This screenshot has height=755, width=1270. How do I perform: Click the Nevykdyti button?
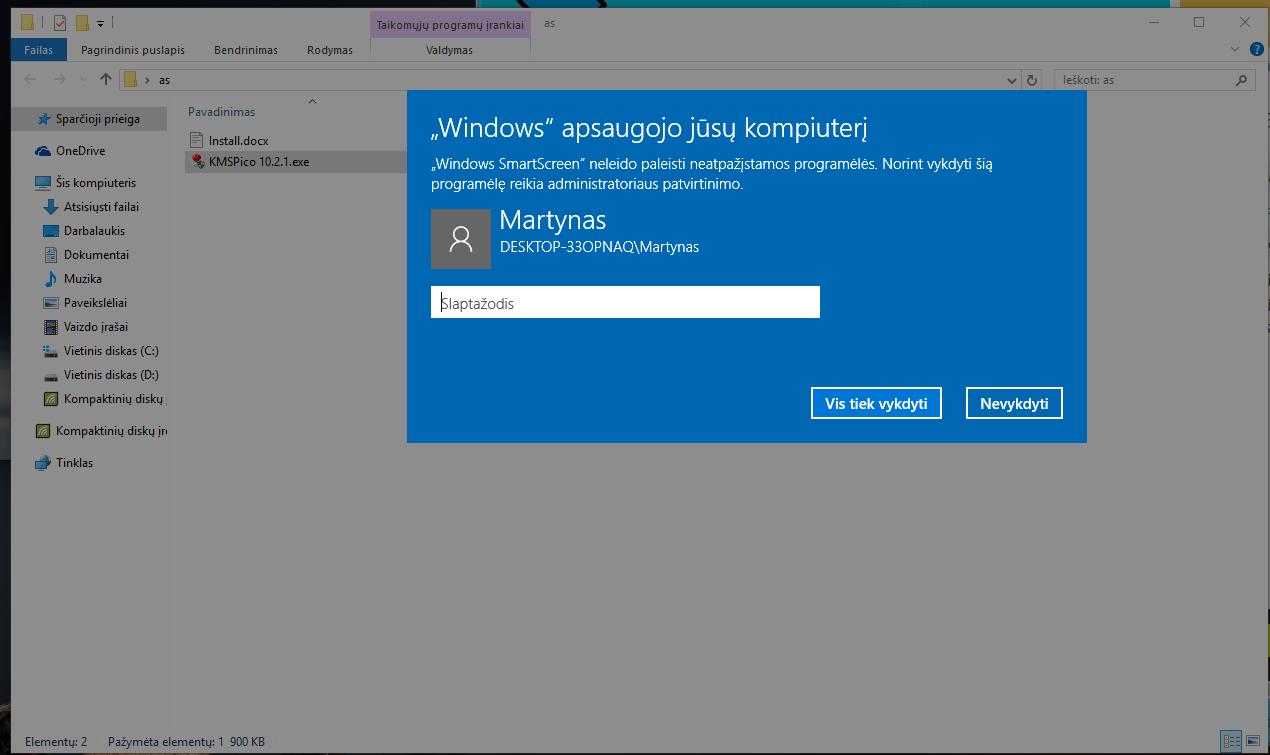coord(1014,403)
